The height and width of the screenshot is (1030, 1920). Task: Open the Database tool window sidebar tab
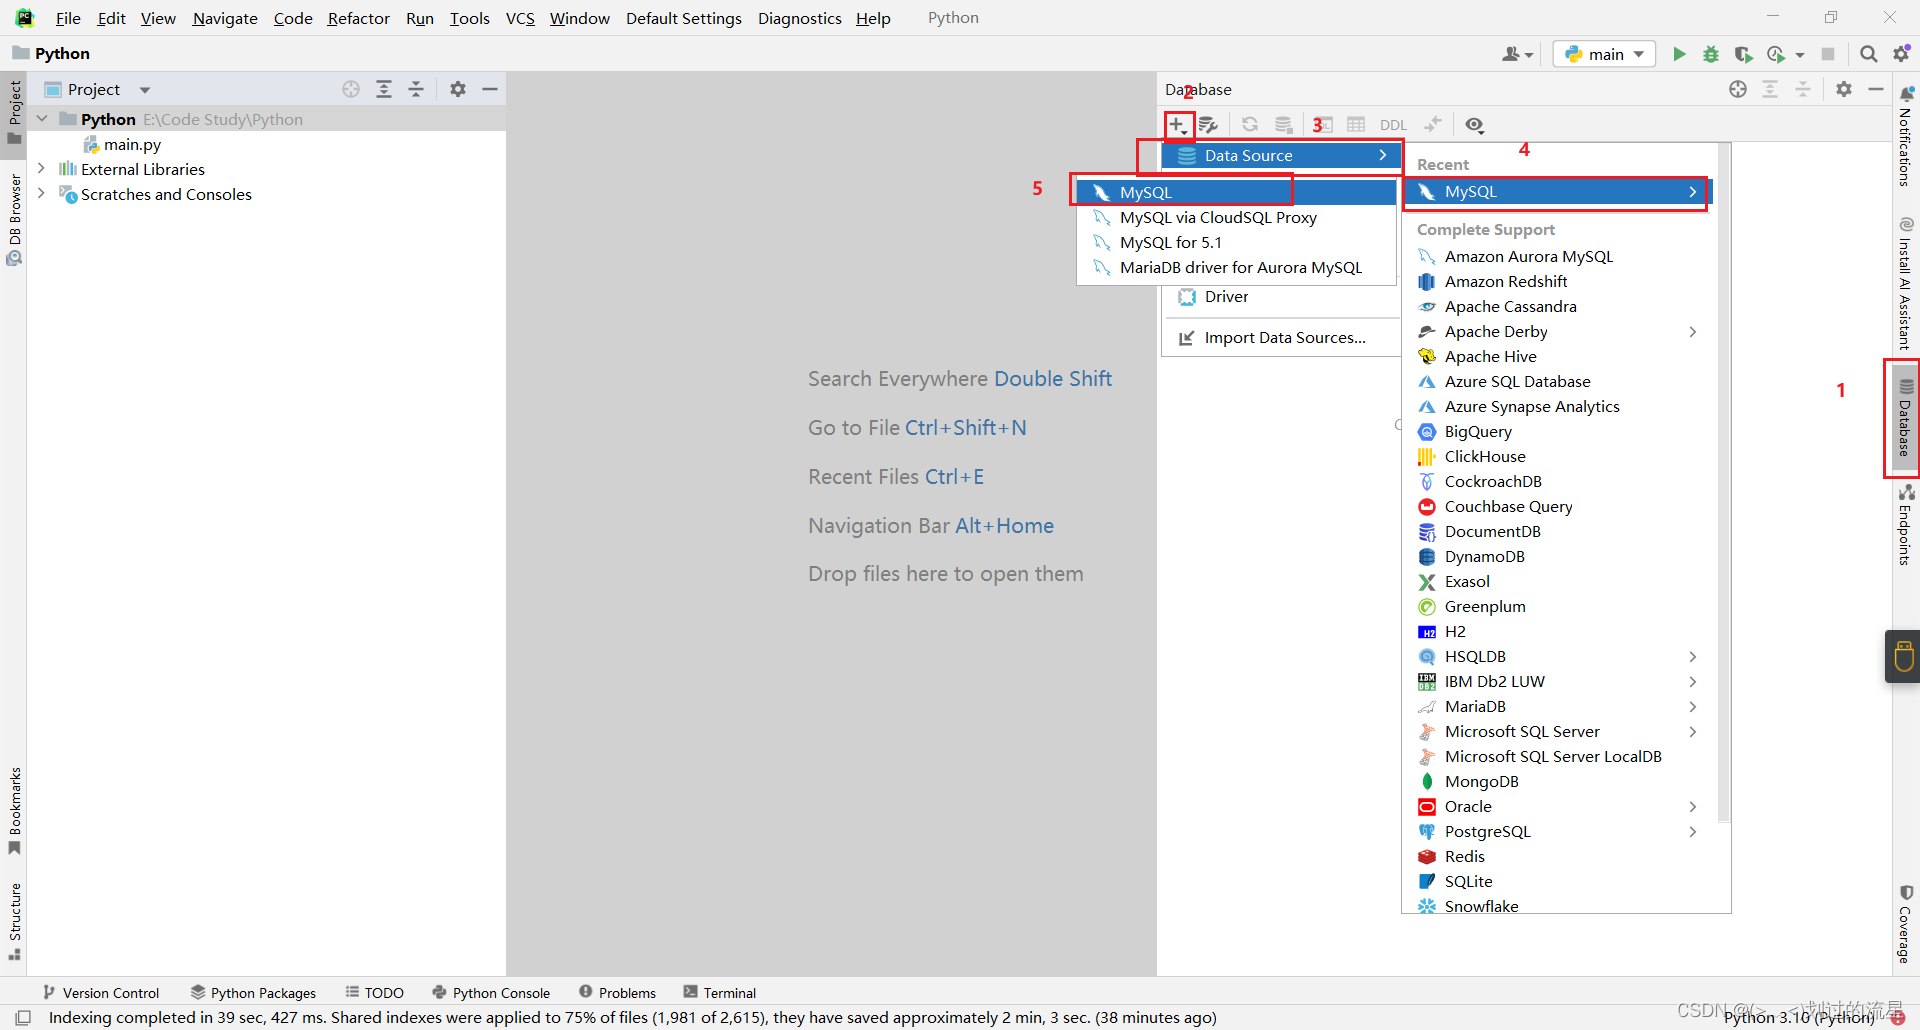pos(1905,418)
